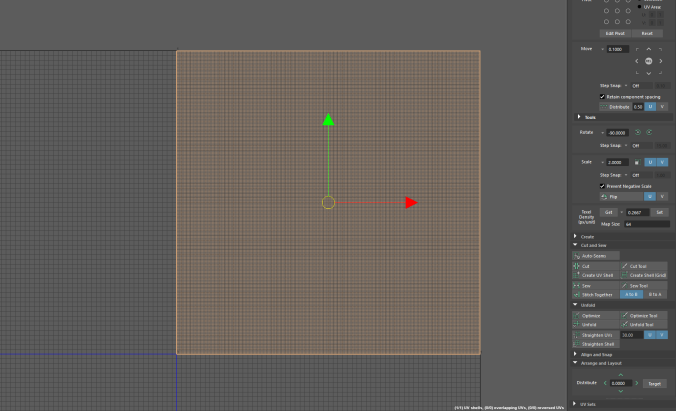Toggle Straighten UVs V axis

(662, 335)
